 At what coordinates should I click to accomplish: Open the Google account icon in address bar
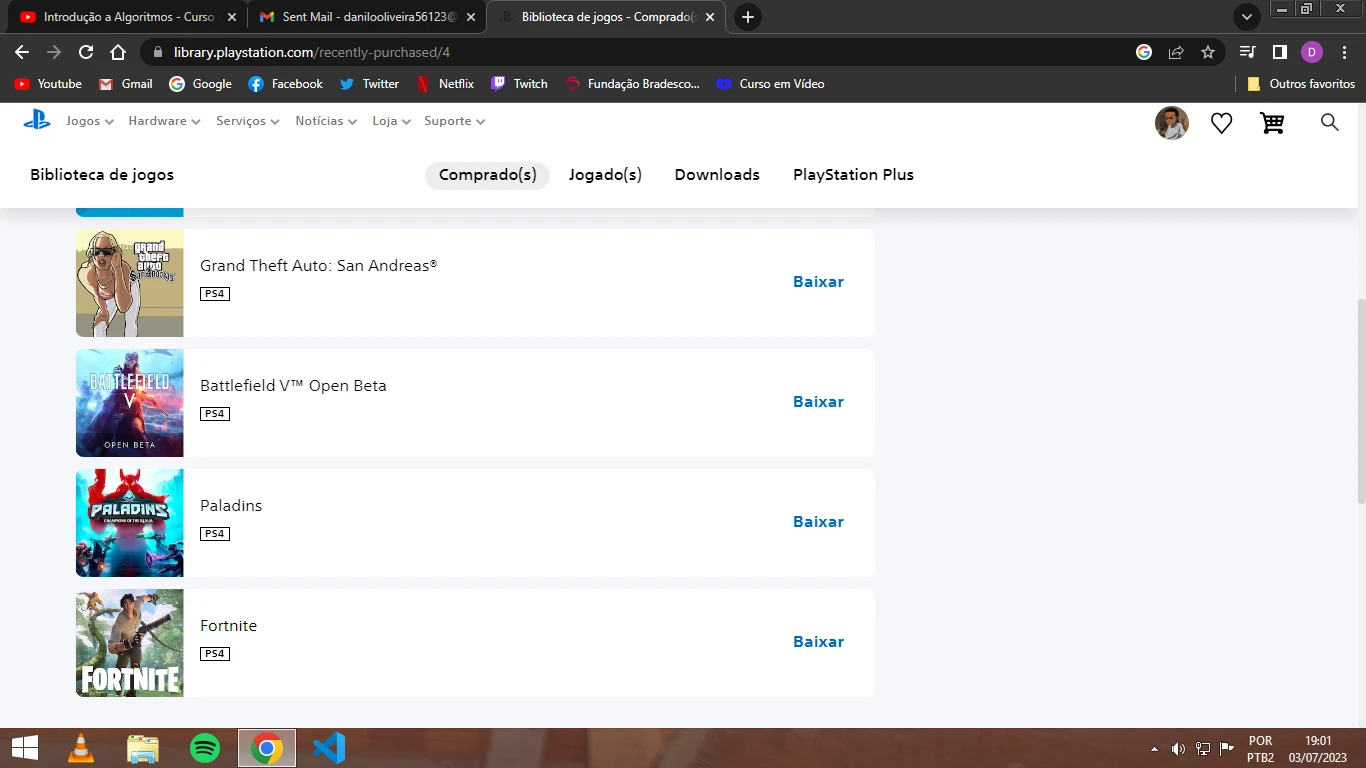(x=1144, y=52)
